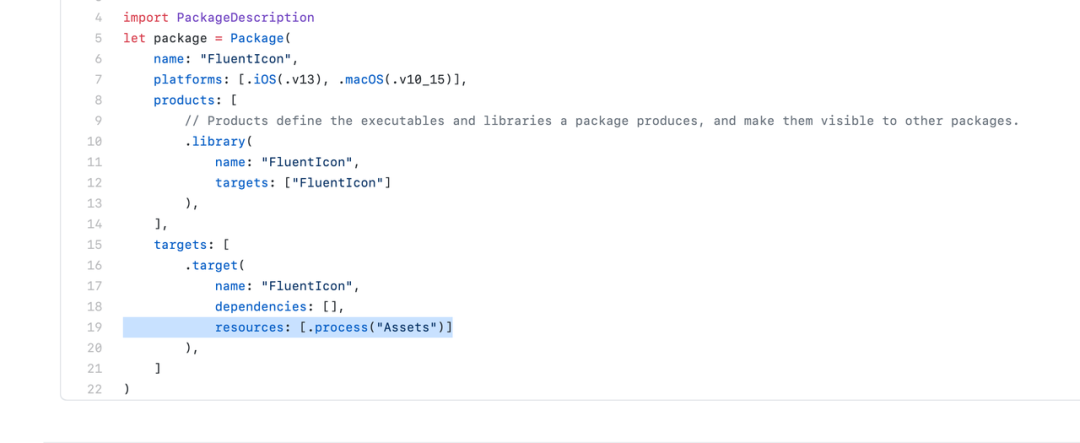Click the word Package after equals sign
The height and width of the screenshot is (443, 1080).
[253, 39]
